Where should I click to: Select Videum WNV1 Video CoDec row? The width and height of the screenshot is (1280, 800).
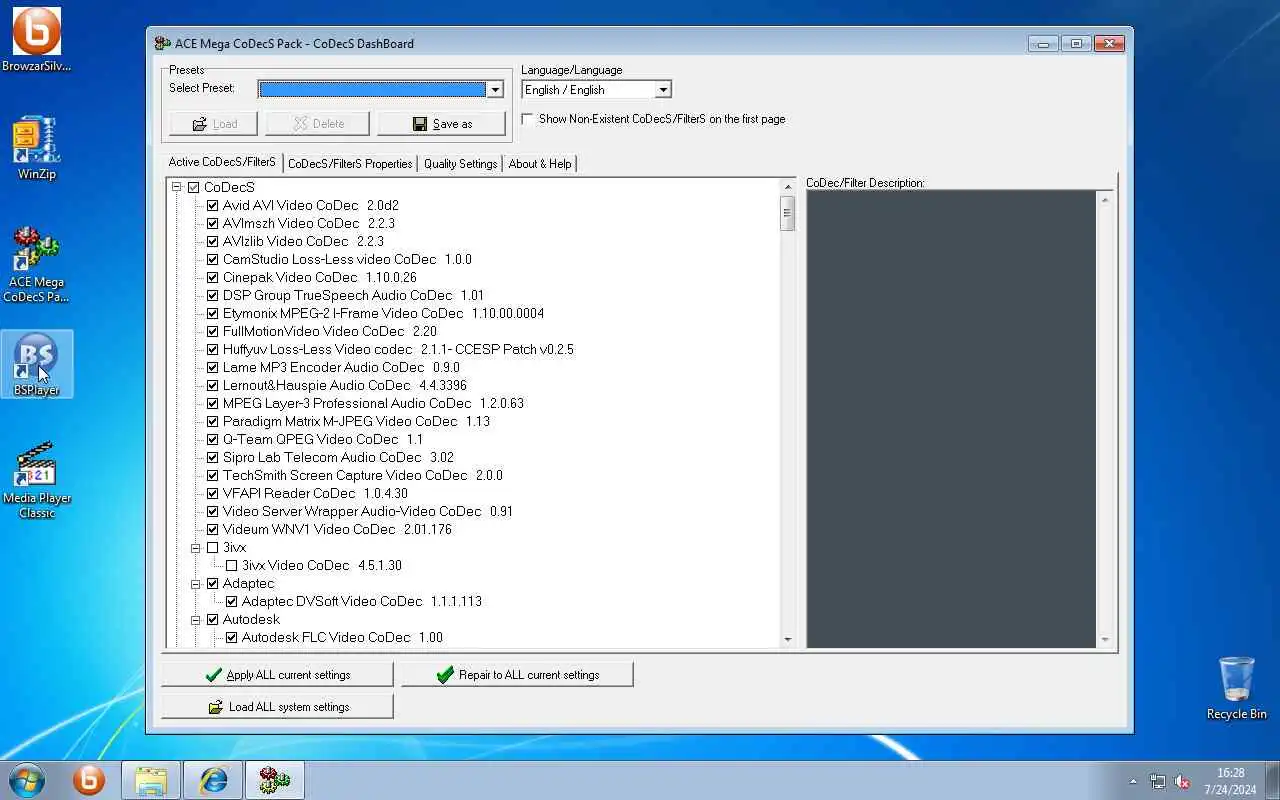337,529
